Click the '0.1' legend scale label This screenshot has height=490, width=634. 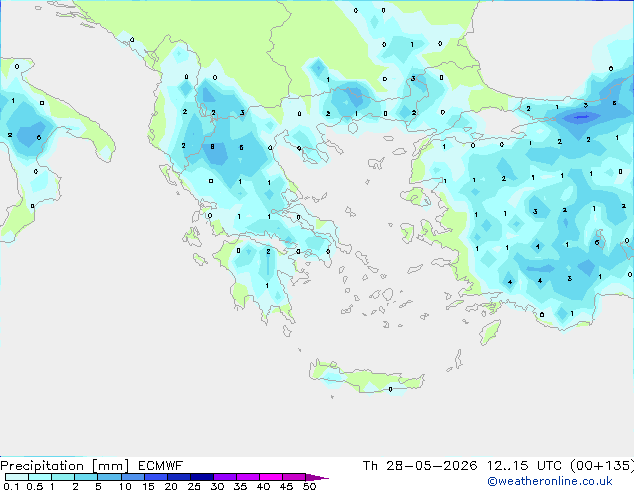point(11,486)
